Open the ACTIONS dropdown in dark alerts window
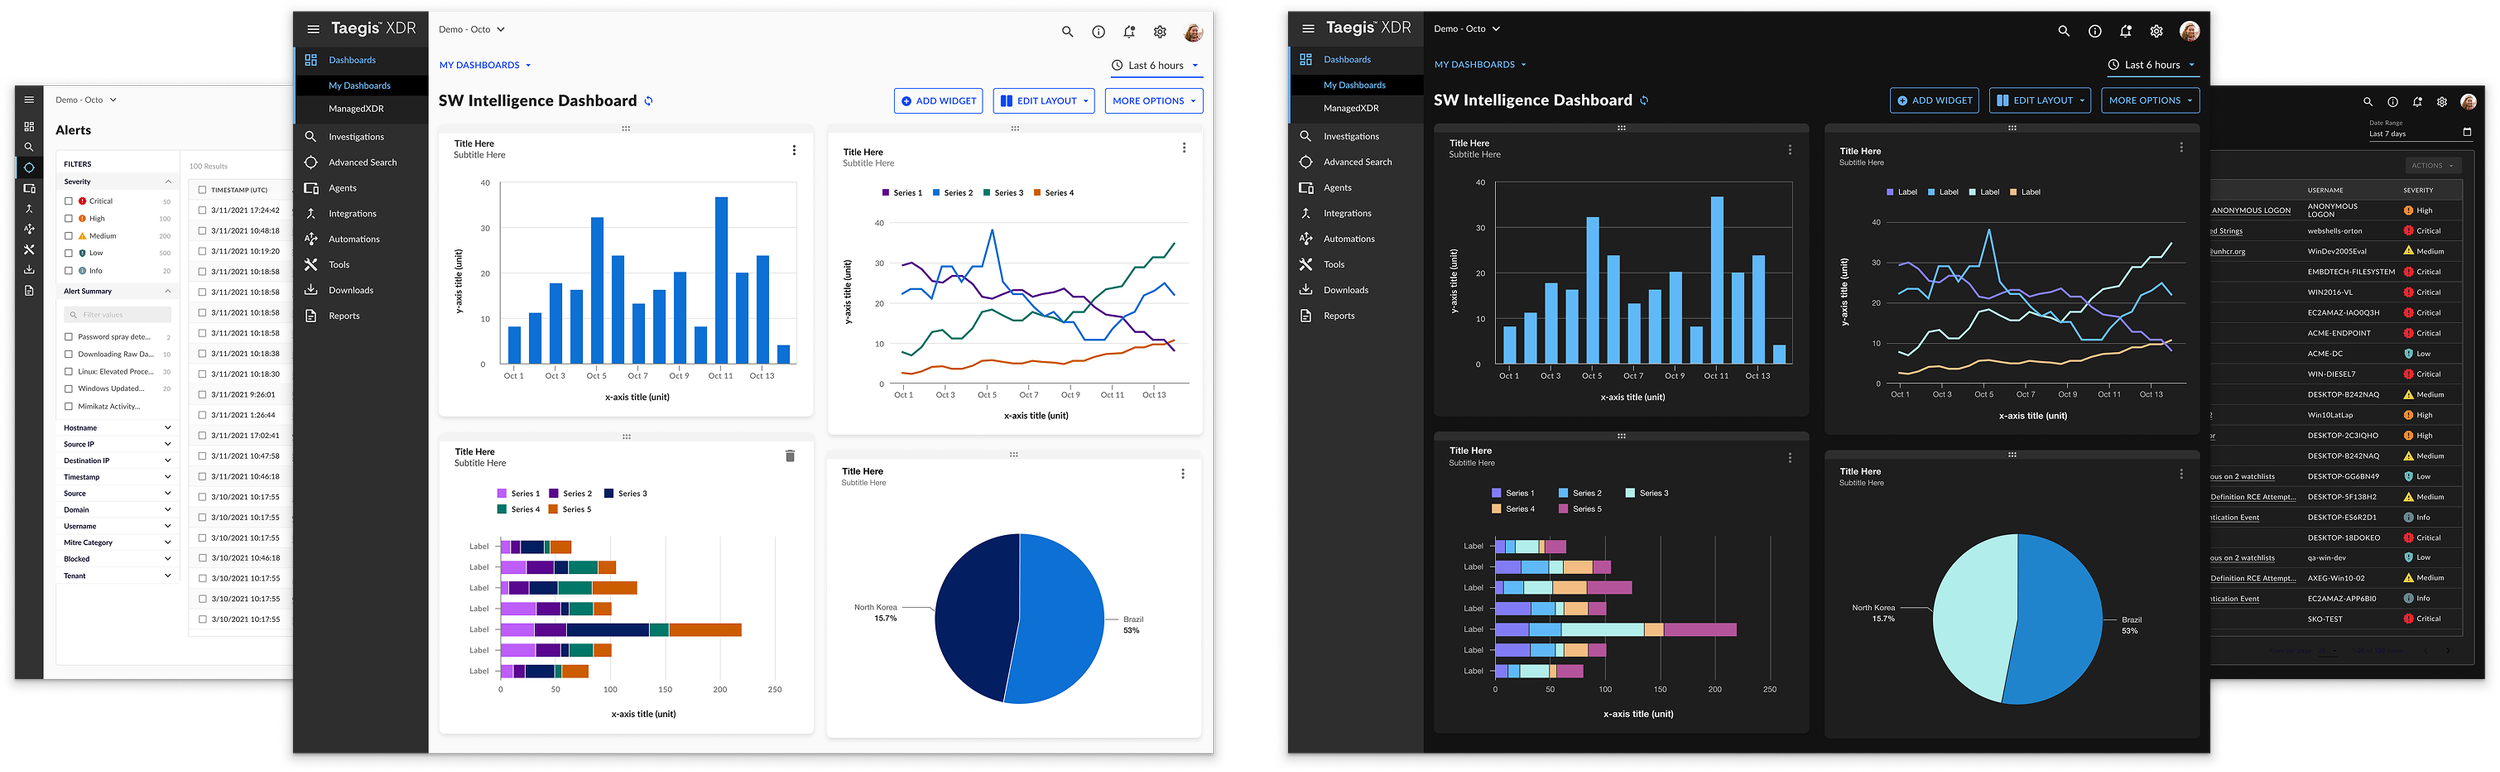 click(x=2432, y=165)
